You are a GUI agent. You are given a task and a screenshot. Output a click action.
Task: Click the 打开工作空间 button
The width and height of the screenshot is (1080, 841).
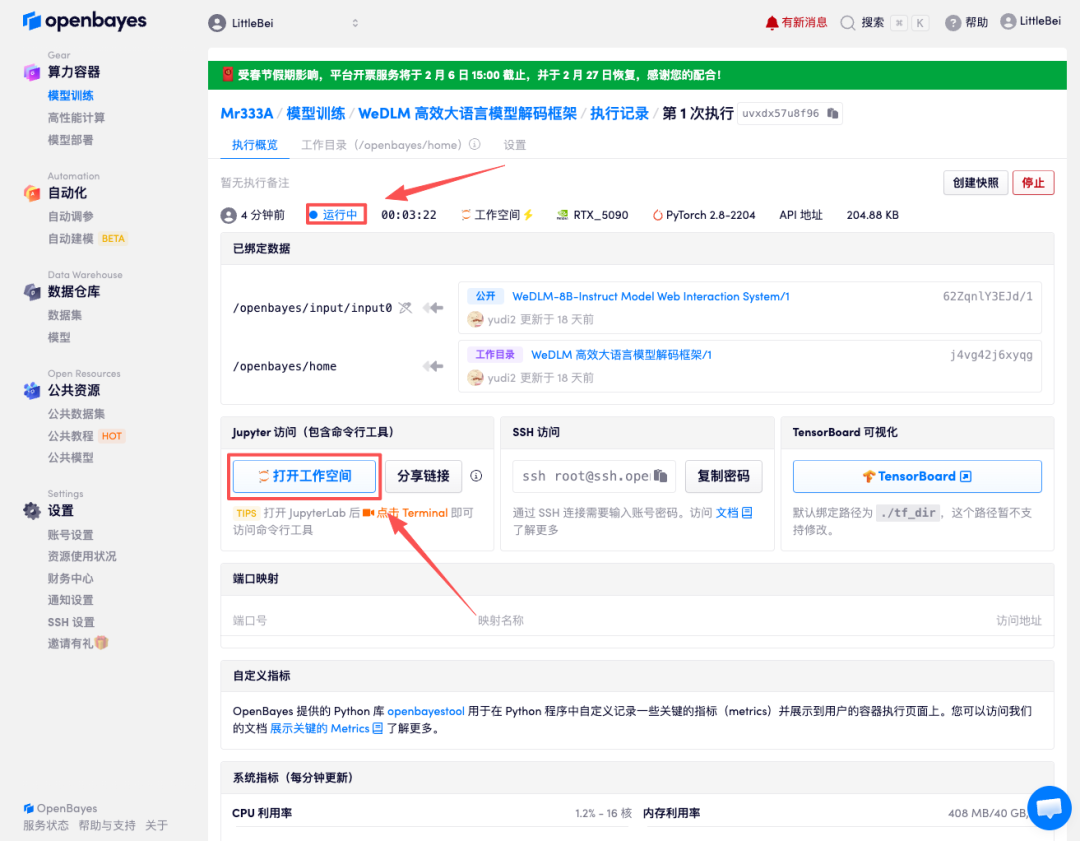pyautogui.click(x=304, y=476)
